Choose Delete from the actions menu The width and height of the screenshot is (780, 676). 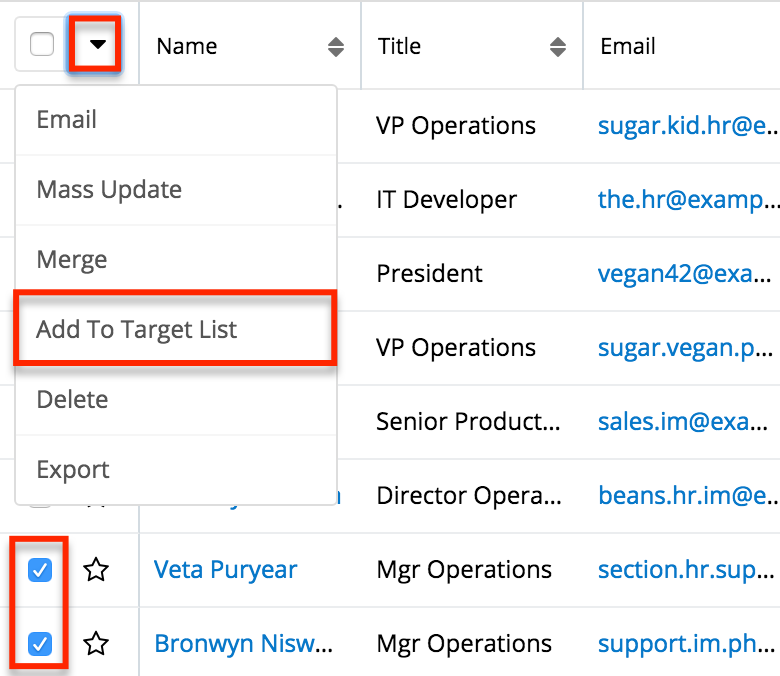point(72,400)
